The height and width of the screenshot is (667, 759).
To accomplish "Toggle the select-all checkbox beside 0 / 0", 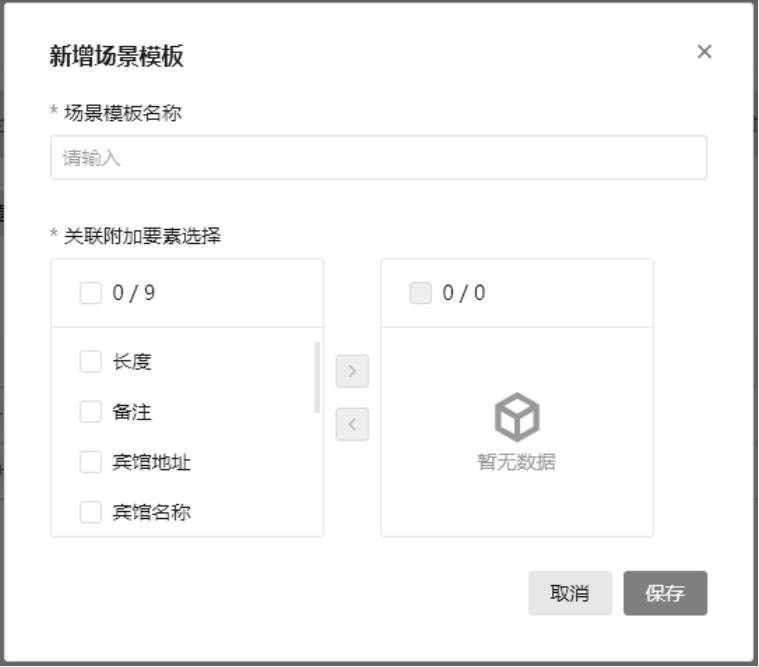I will [421, 293].
